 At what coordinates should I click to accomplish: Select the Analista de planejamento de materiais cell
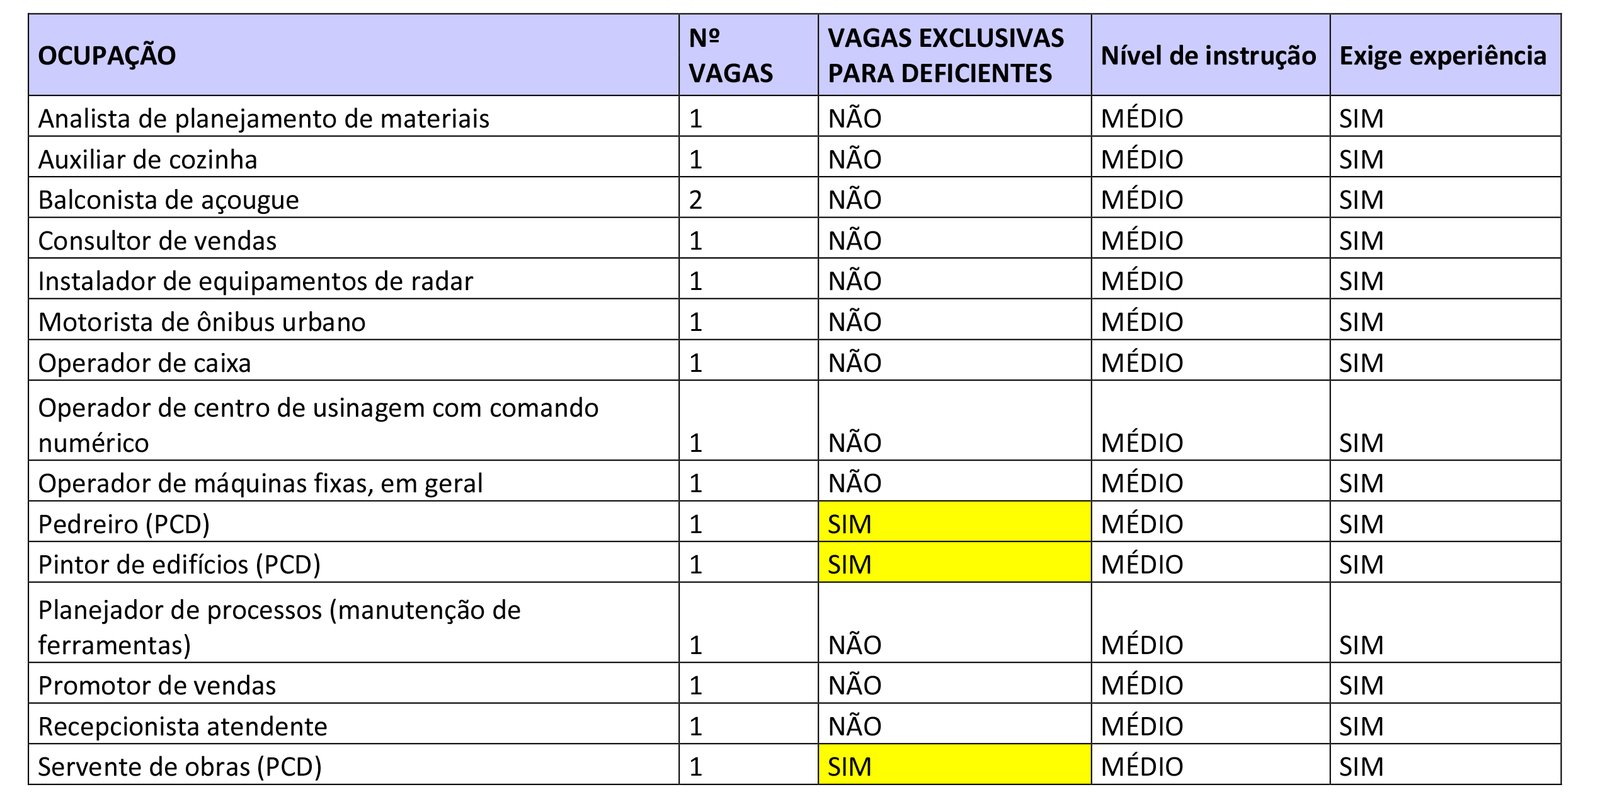click(264, 119)
